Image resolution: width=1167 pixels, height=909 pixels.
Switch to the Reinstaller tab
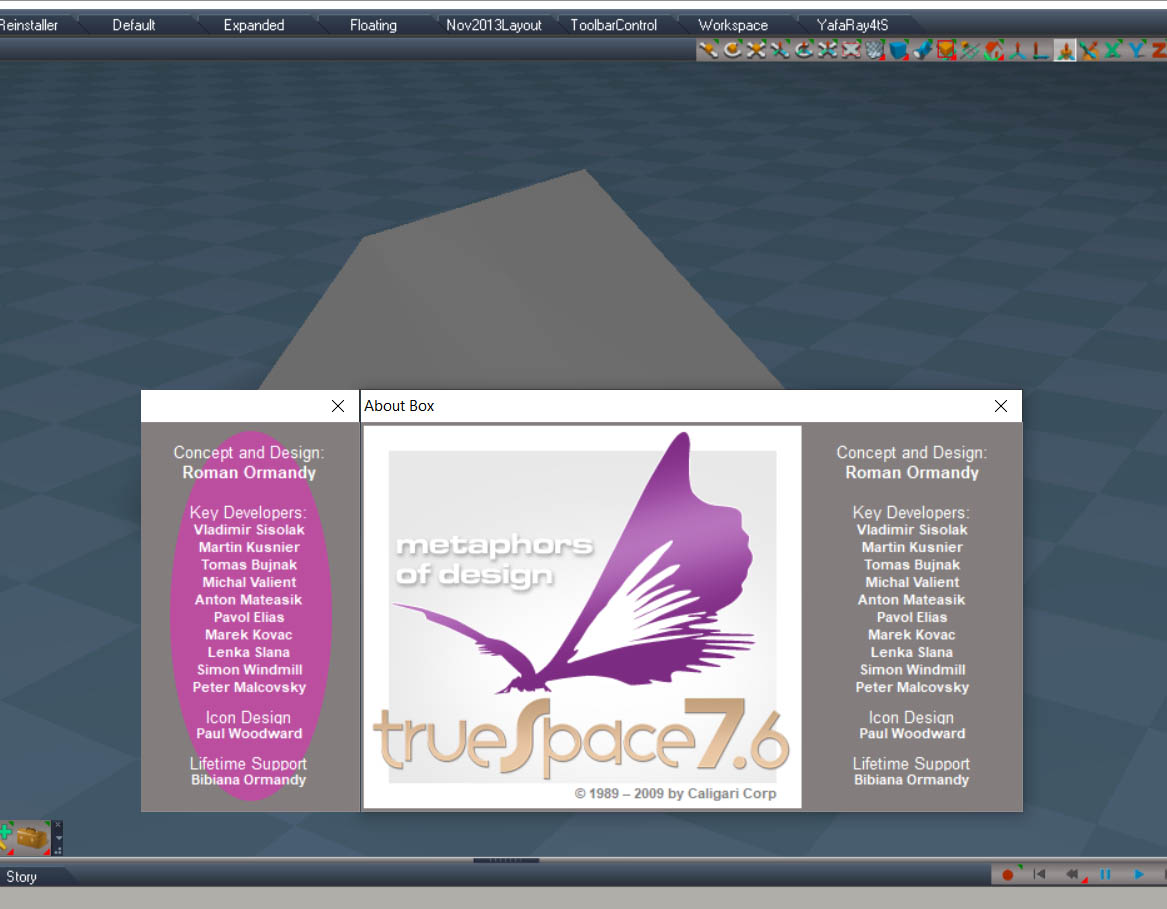pos(30,25)
